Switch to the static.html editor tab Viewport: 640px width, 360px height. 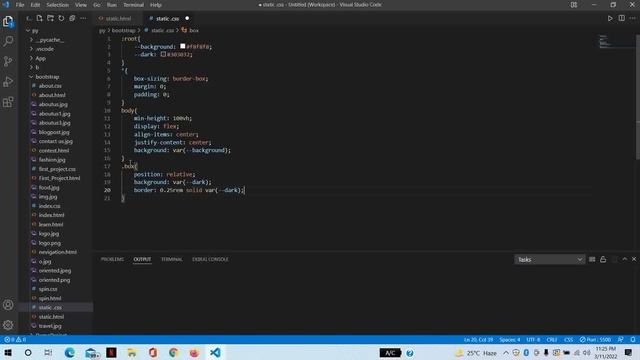pos(118,18)
